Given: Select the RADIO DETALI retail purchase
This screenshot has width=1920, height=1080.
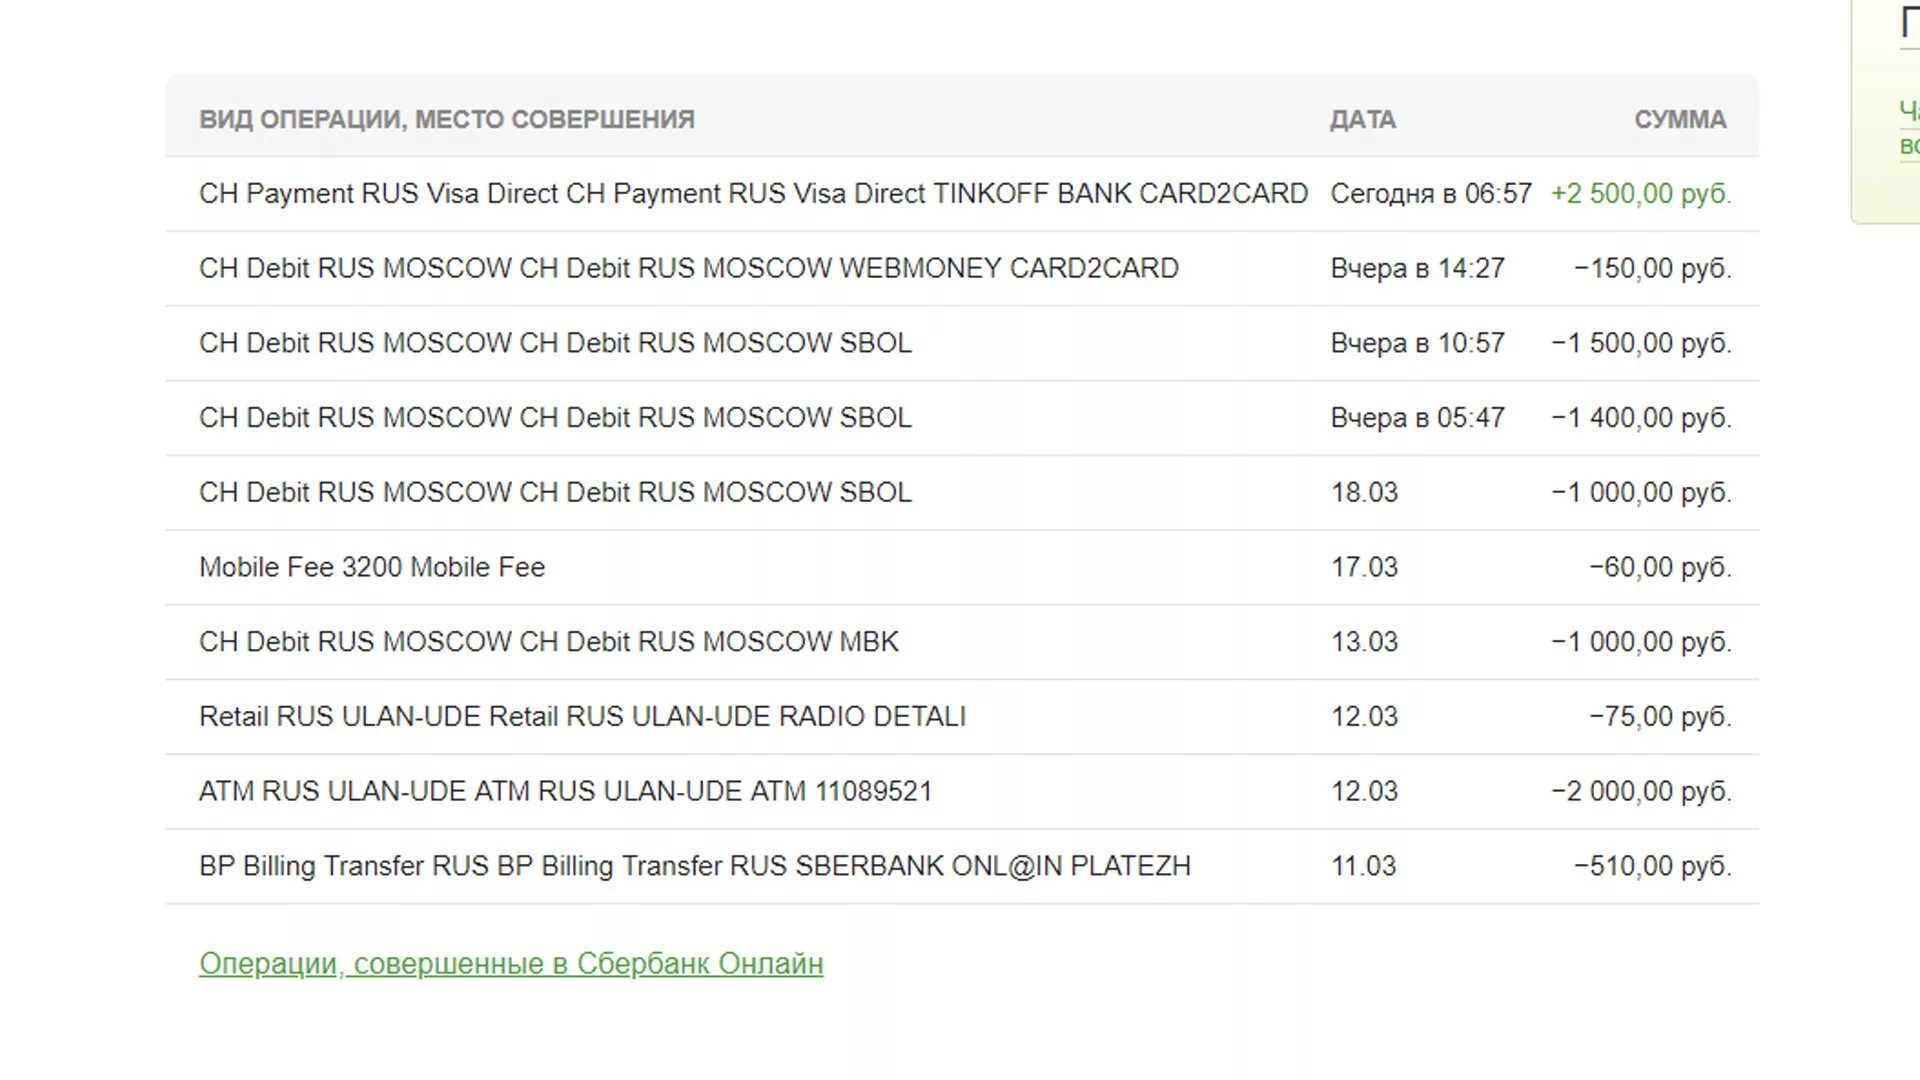Looking at the screenshot, I should click(582, 717).
